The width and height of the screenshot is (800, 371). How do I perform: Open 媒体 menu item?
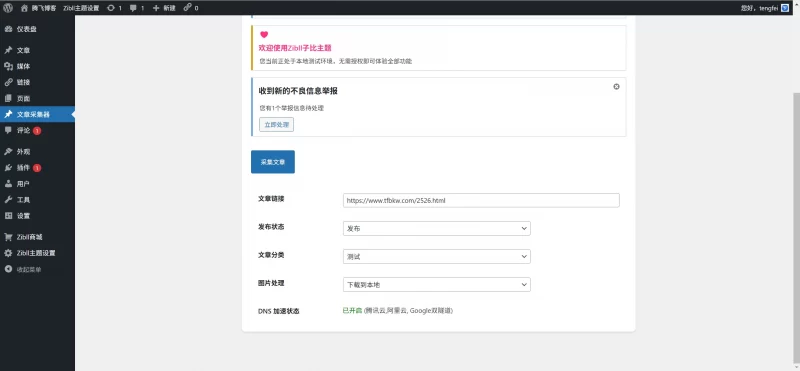click(x=37, y=66)
